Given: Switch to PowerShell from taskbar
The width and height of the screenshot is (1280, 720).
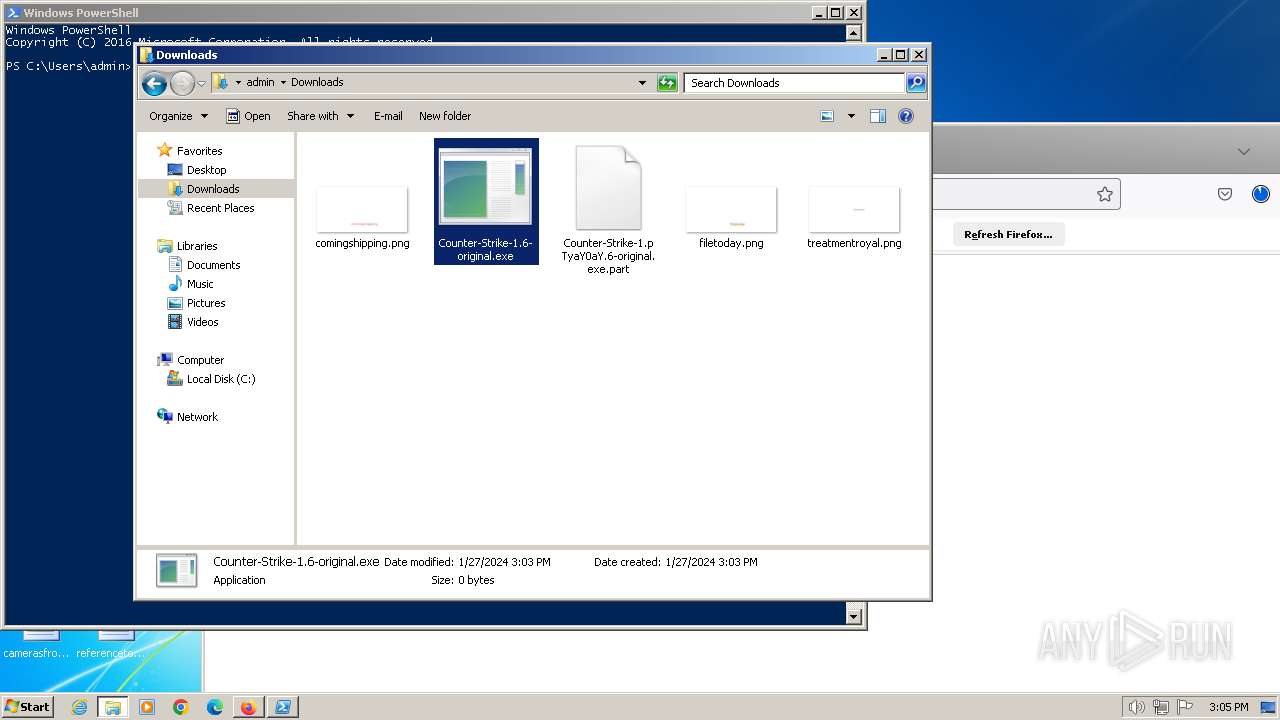Looking at the screenshot, I should click(x=283, y=707).
